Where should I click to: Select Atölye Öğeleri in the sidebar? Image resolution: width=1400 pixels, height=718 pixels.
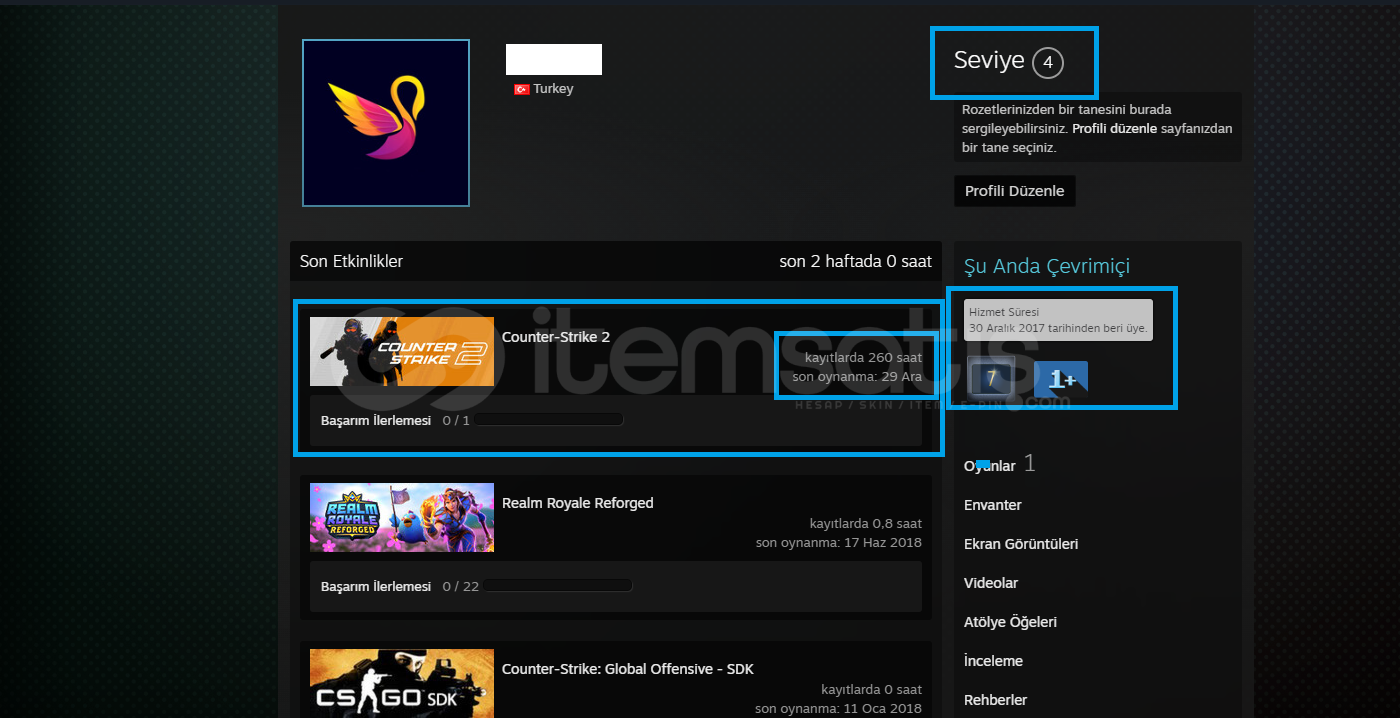1010,622
